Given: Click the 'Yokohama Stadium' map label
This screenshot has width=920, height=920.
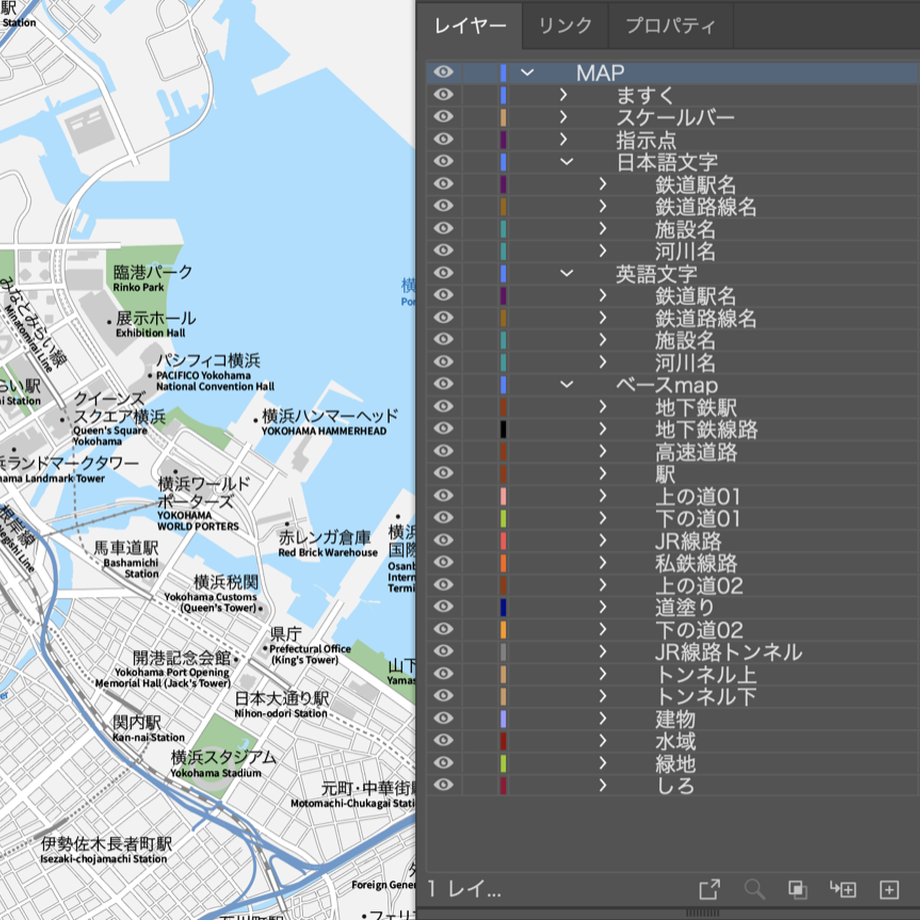Looking at the screenshot, I should pos(215,773).
